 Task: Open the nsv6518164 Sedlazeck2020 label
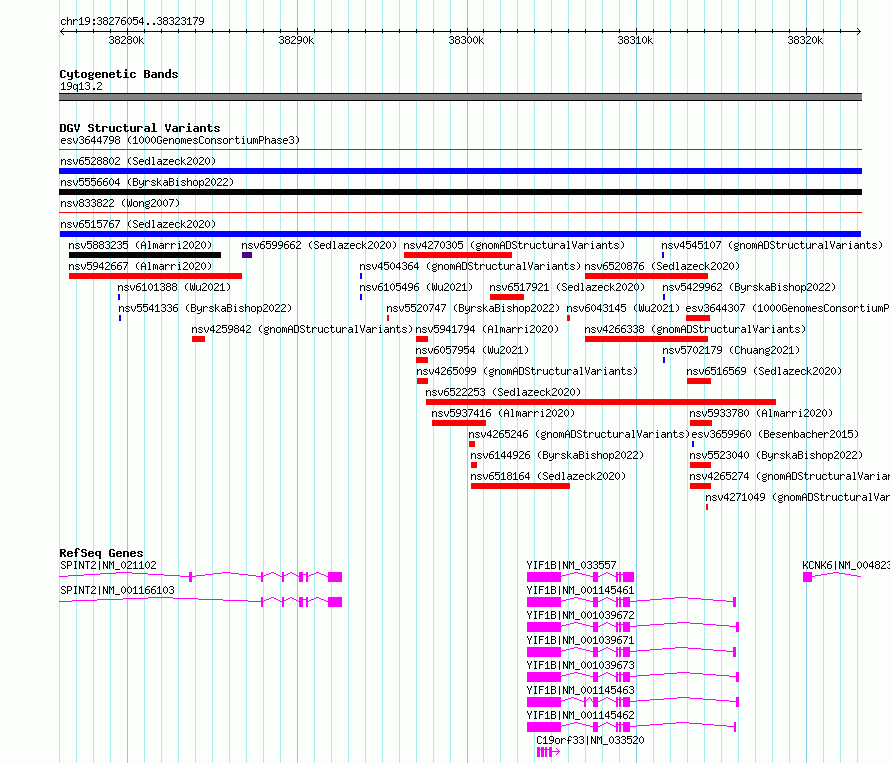[548, 476]
